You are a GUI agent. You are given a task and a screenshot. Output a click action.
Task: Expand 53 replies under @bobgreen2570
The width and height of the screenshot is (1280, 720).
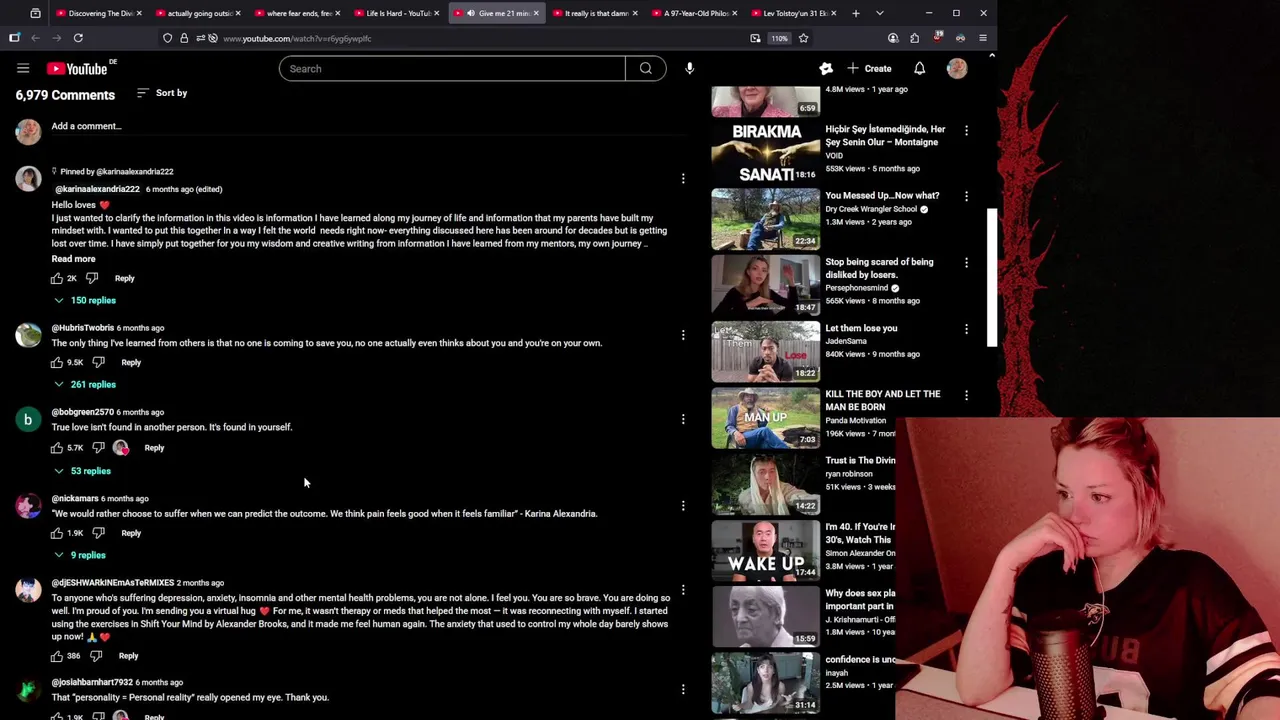[x=82, y=471]
